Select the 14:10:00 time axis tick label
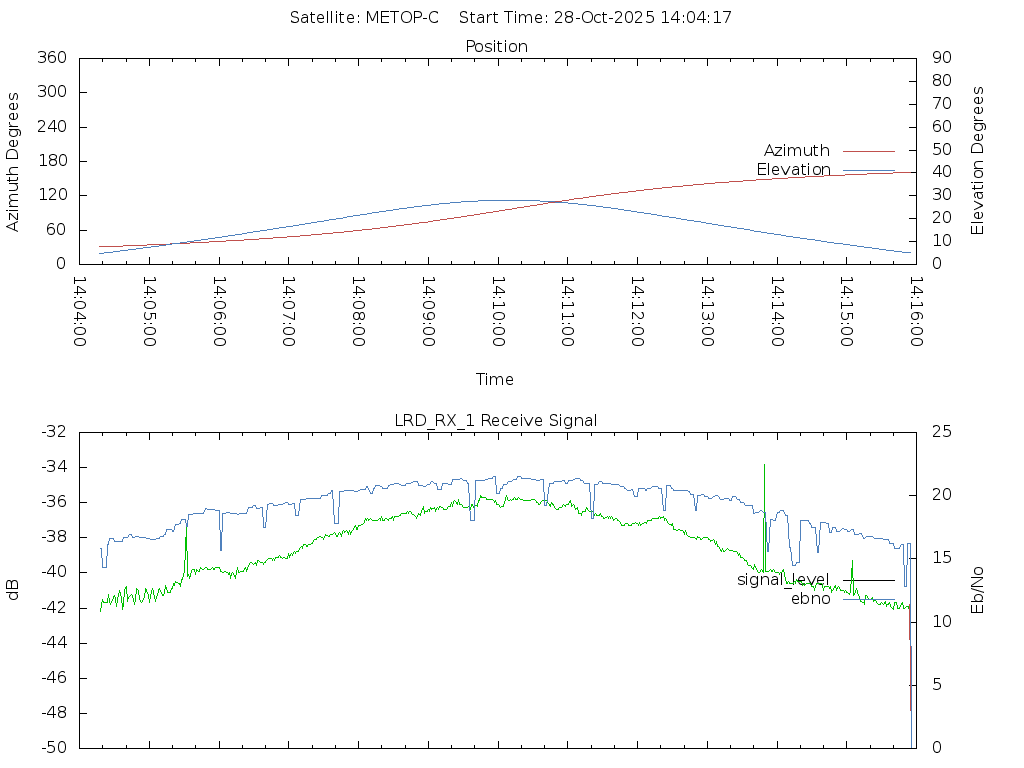The height and width of the screenshot is (768, 1024). pos(498,311)
